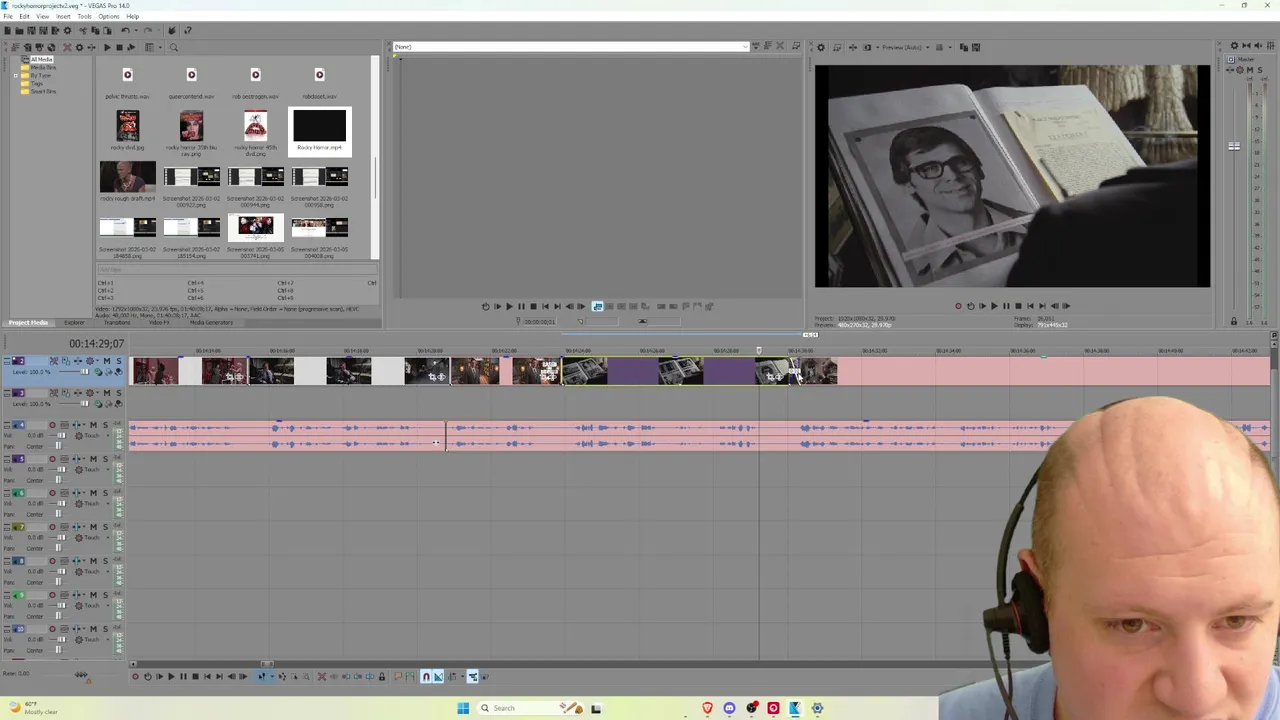Toggle Loop Playback on timeline transport

point(148,677)
